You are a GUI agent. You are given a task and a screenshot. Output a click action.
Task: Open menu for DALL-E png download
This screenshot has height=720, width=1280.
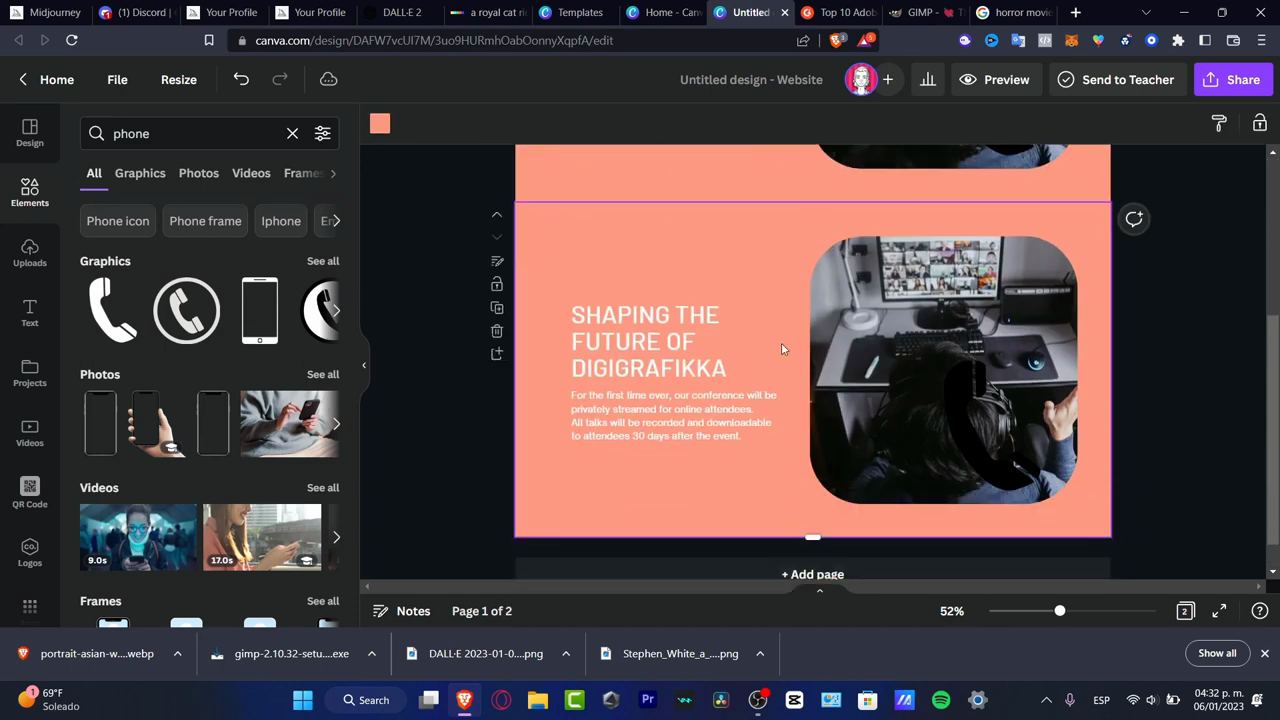pyautogui.click(x=565, y=654)
